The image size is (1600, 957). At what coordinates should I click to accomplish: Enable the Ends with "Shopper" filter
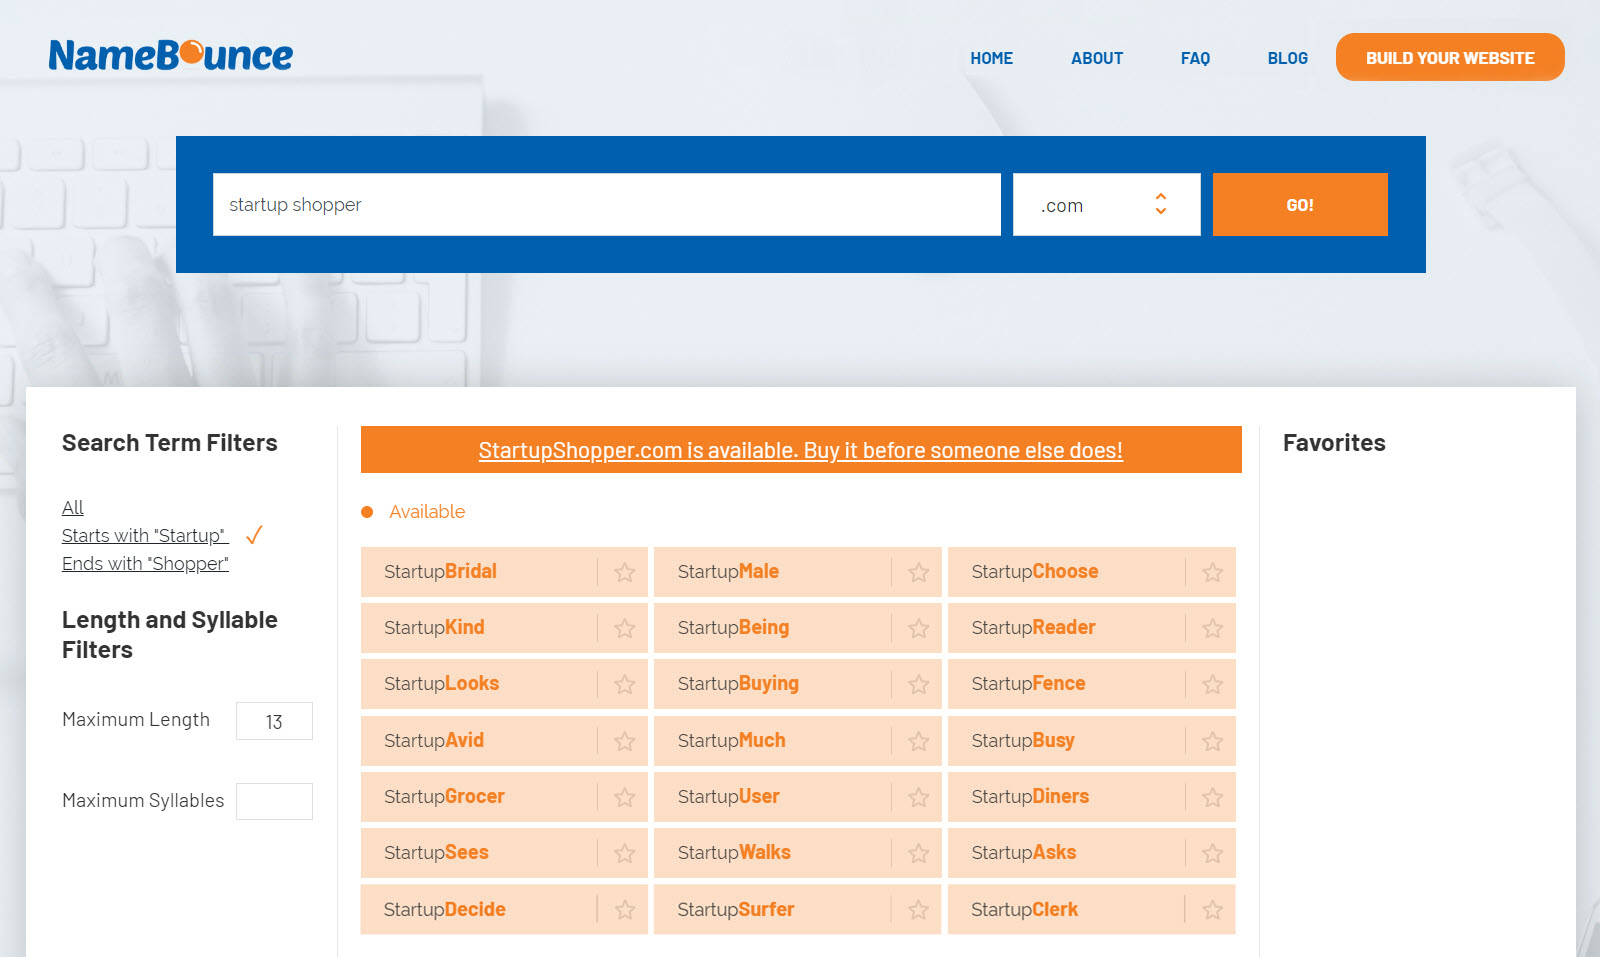(x=145, y=564)
